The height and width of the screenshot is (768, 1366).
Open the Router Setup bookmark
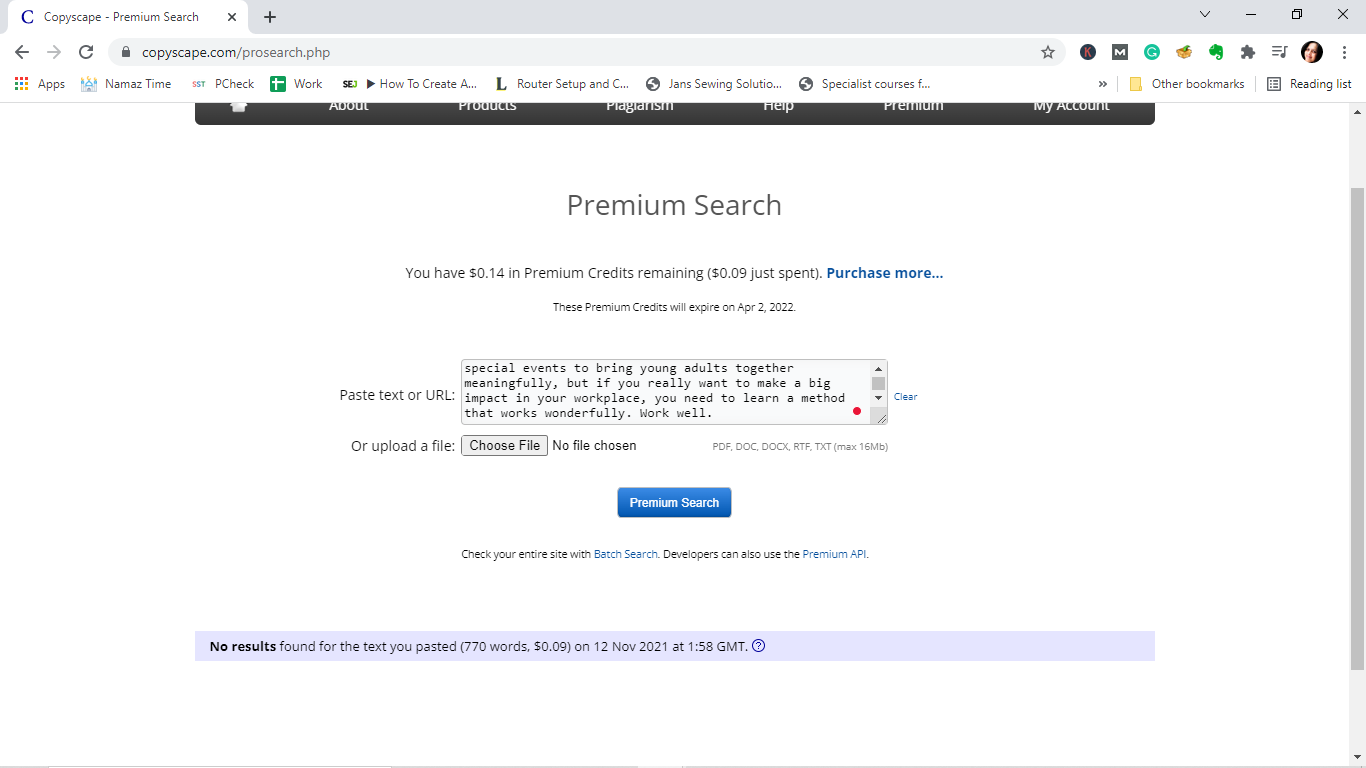[562, 84]
